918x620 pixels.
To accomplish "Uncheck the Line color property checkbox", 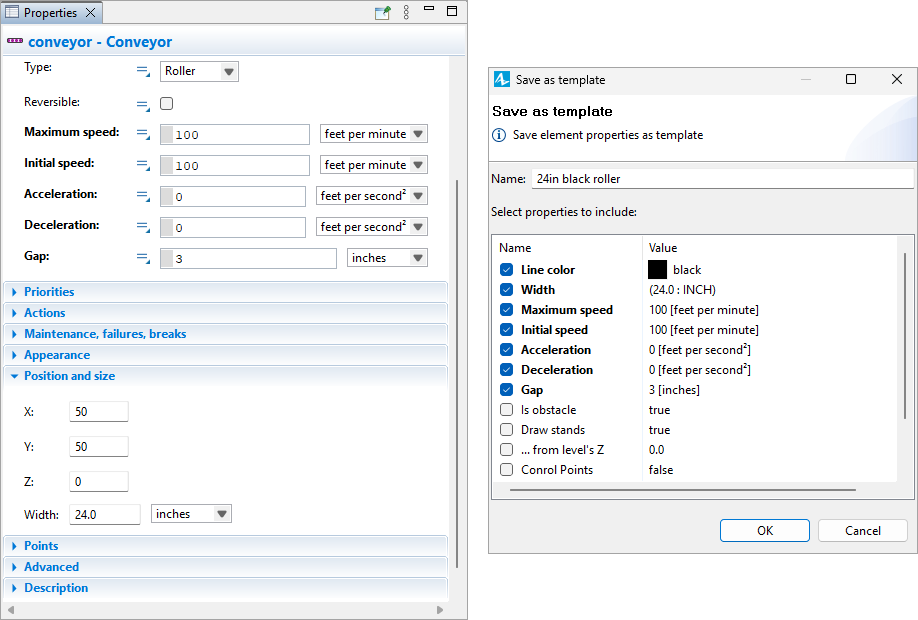I will pos(507,270).
